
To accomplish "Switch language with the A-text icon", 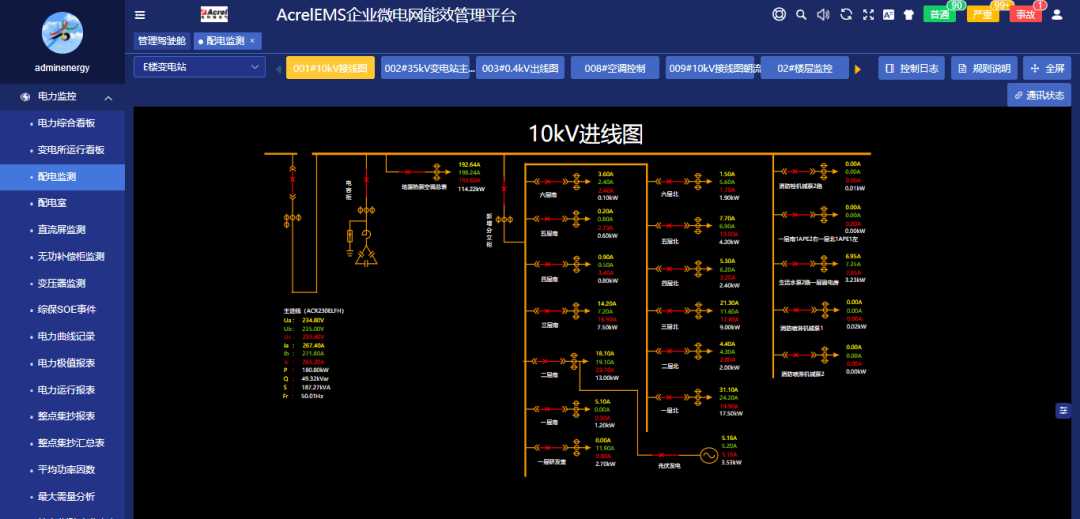I will click(889, 14).
